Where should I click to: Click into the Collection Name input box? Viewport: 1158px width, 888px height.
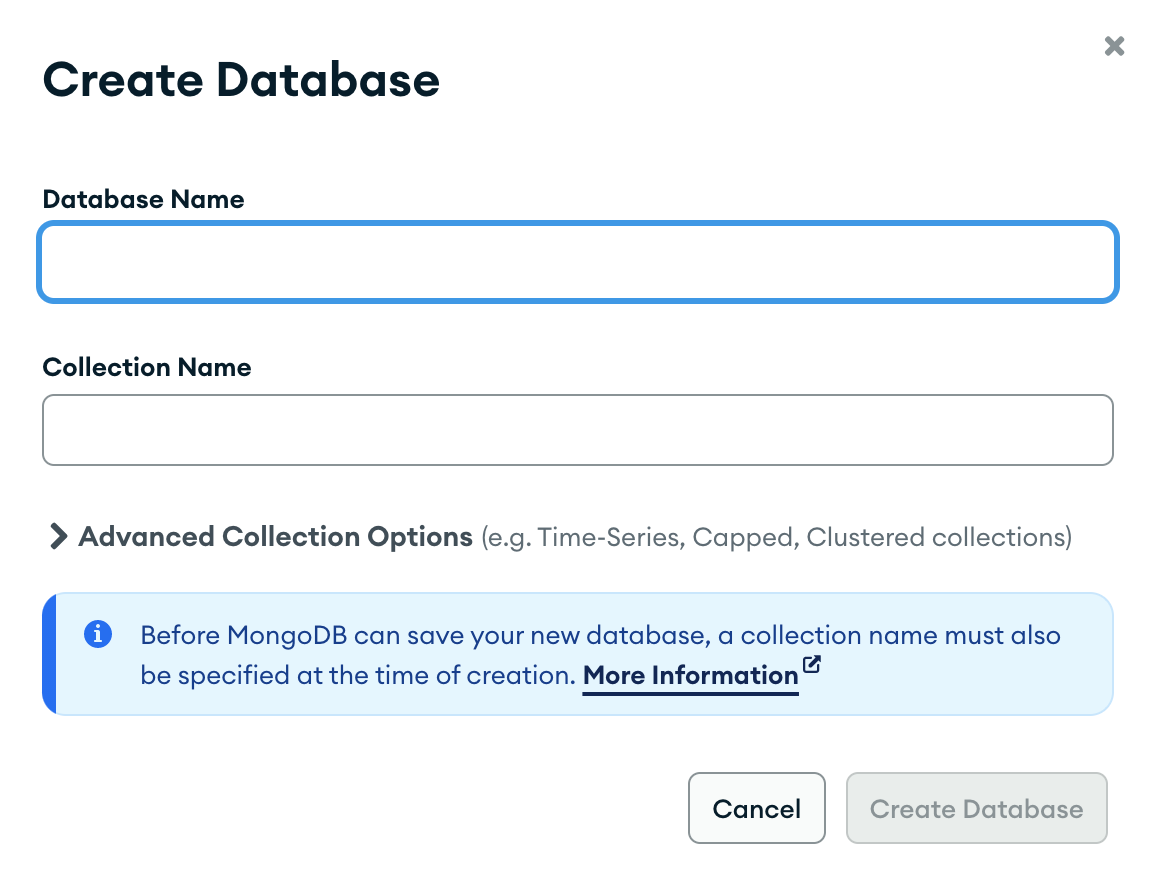pos(577,430)
